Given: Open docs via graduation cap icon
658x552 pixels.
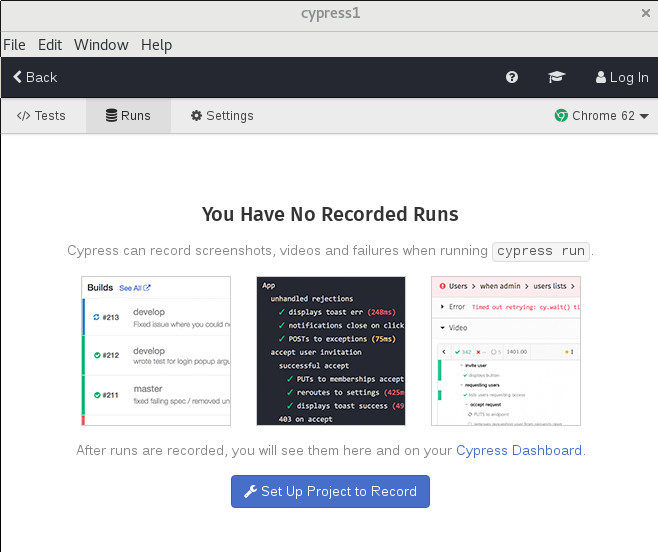Looking at the screenshot, I should (x=555, y=77).
